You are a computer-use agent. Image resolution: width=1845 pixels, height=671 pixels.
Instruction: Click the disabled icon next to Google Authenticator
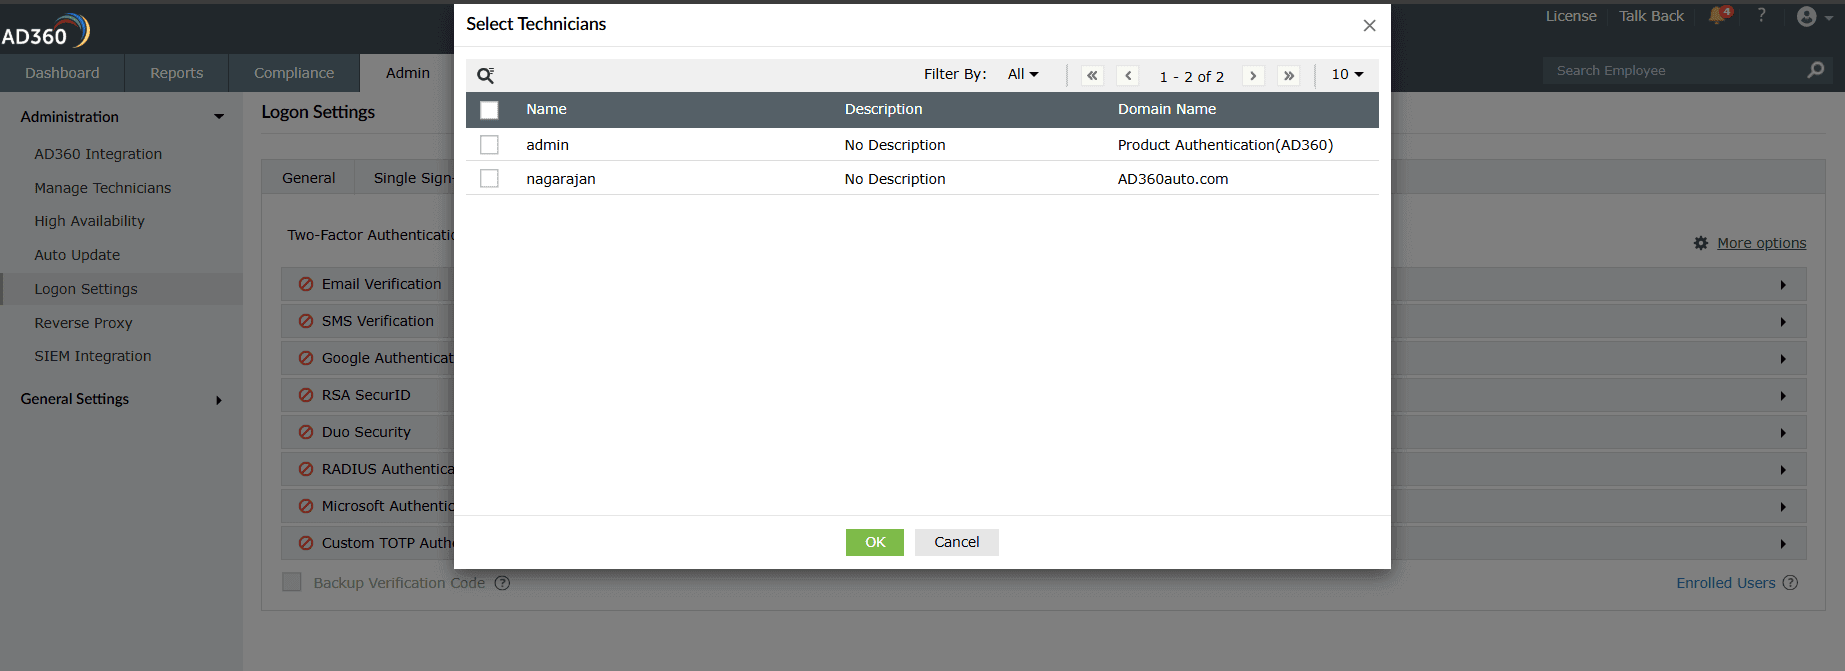coord(306,358)
